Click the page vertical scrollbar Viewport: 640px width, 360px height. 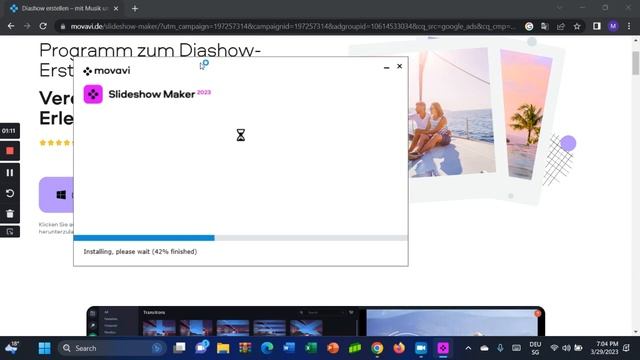click(x=636, y=63)
